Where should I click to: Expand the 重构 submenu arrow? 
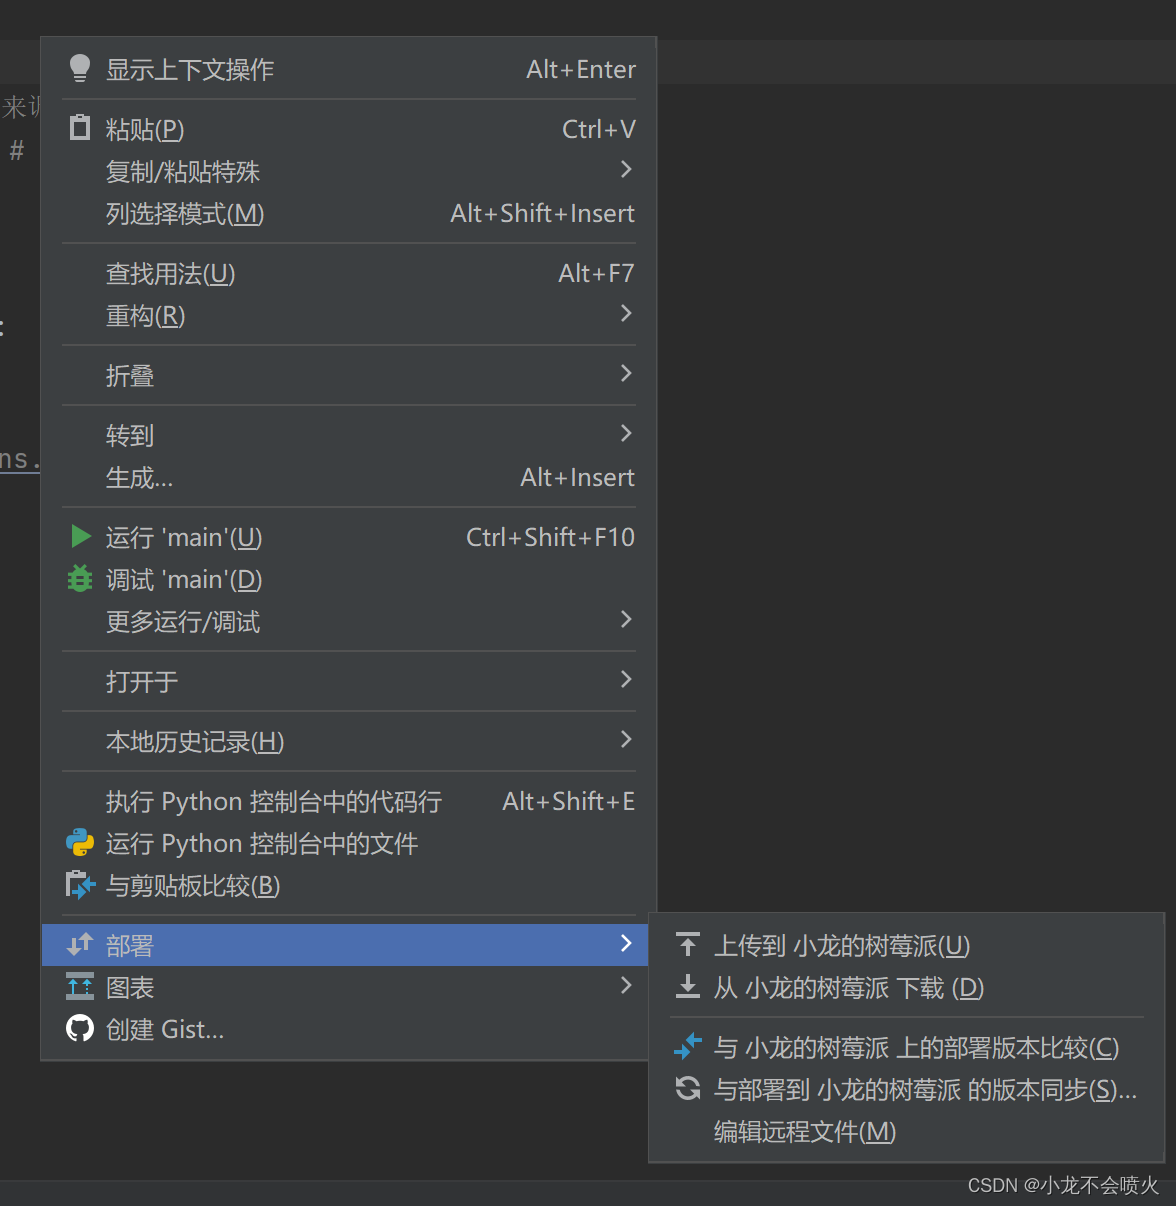click(x=626, y=314)
